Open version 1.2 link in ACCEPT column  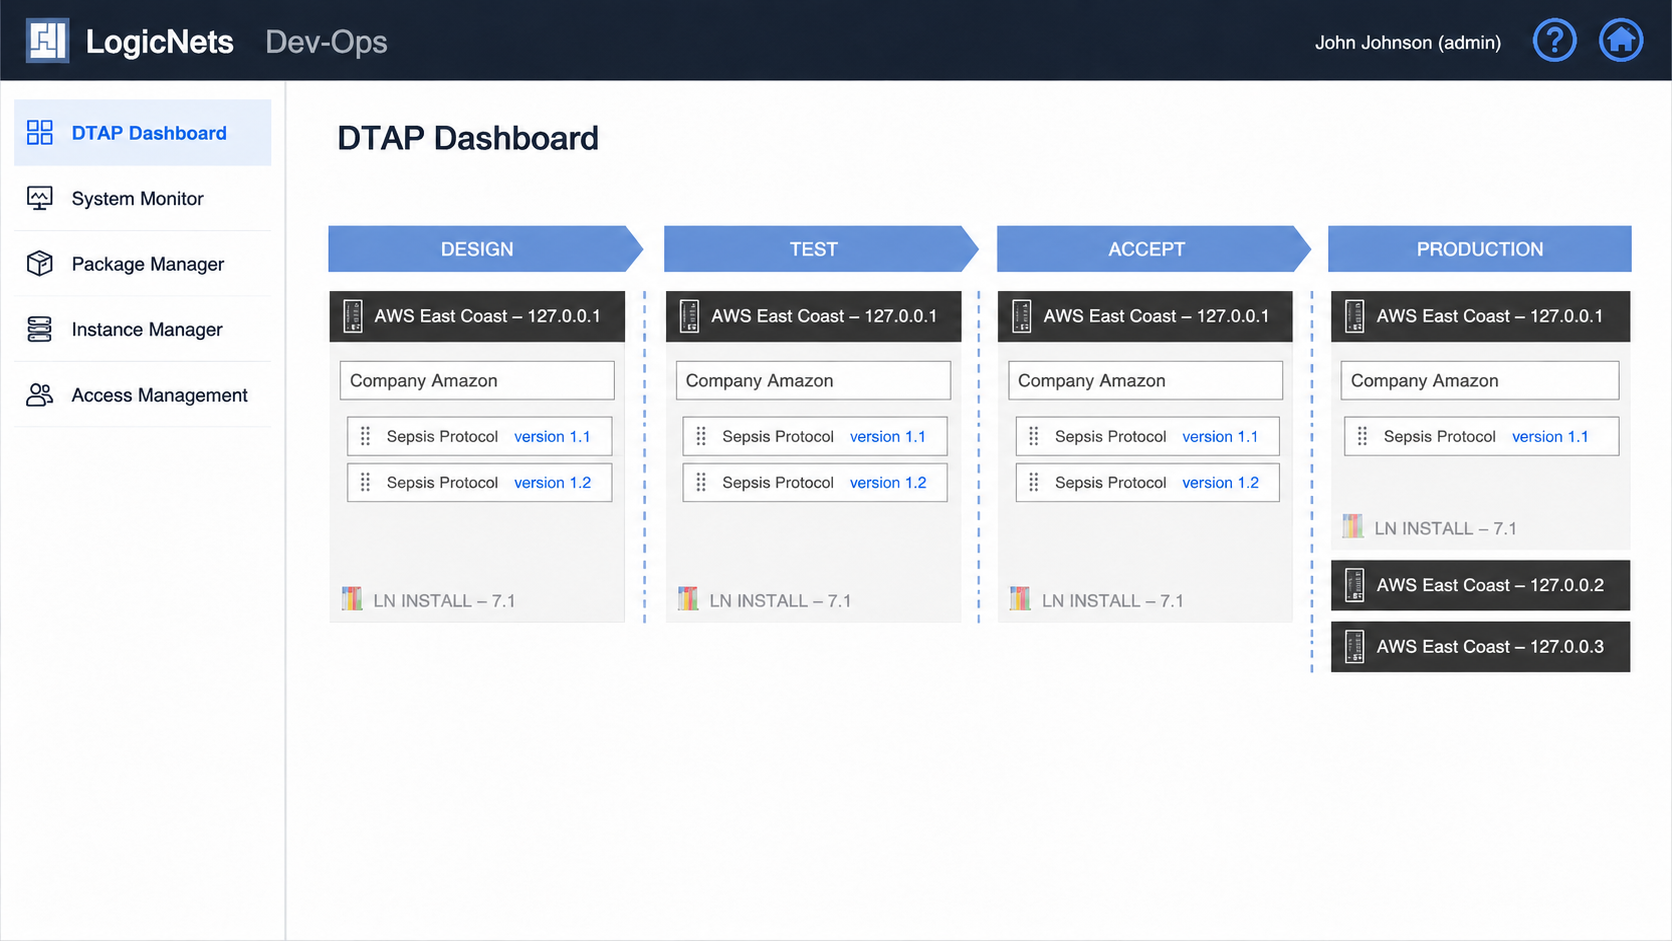point(1220,482)
